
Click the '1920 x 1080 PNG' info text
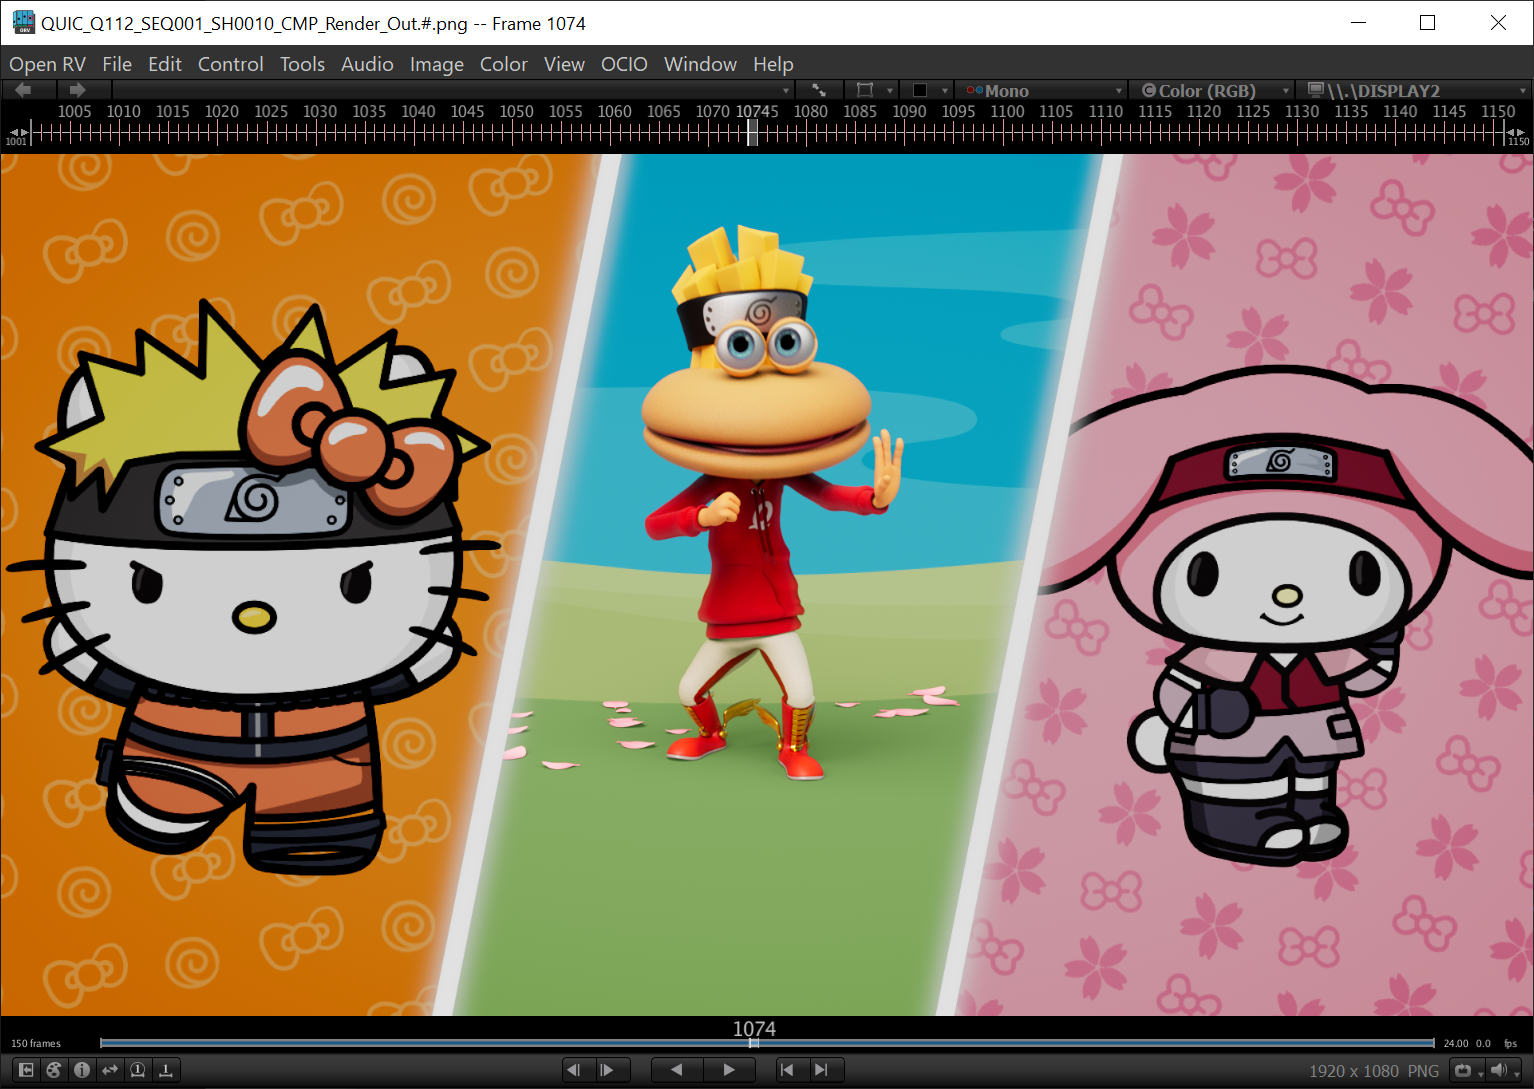[x=1374, y=1071]
